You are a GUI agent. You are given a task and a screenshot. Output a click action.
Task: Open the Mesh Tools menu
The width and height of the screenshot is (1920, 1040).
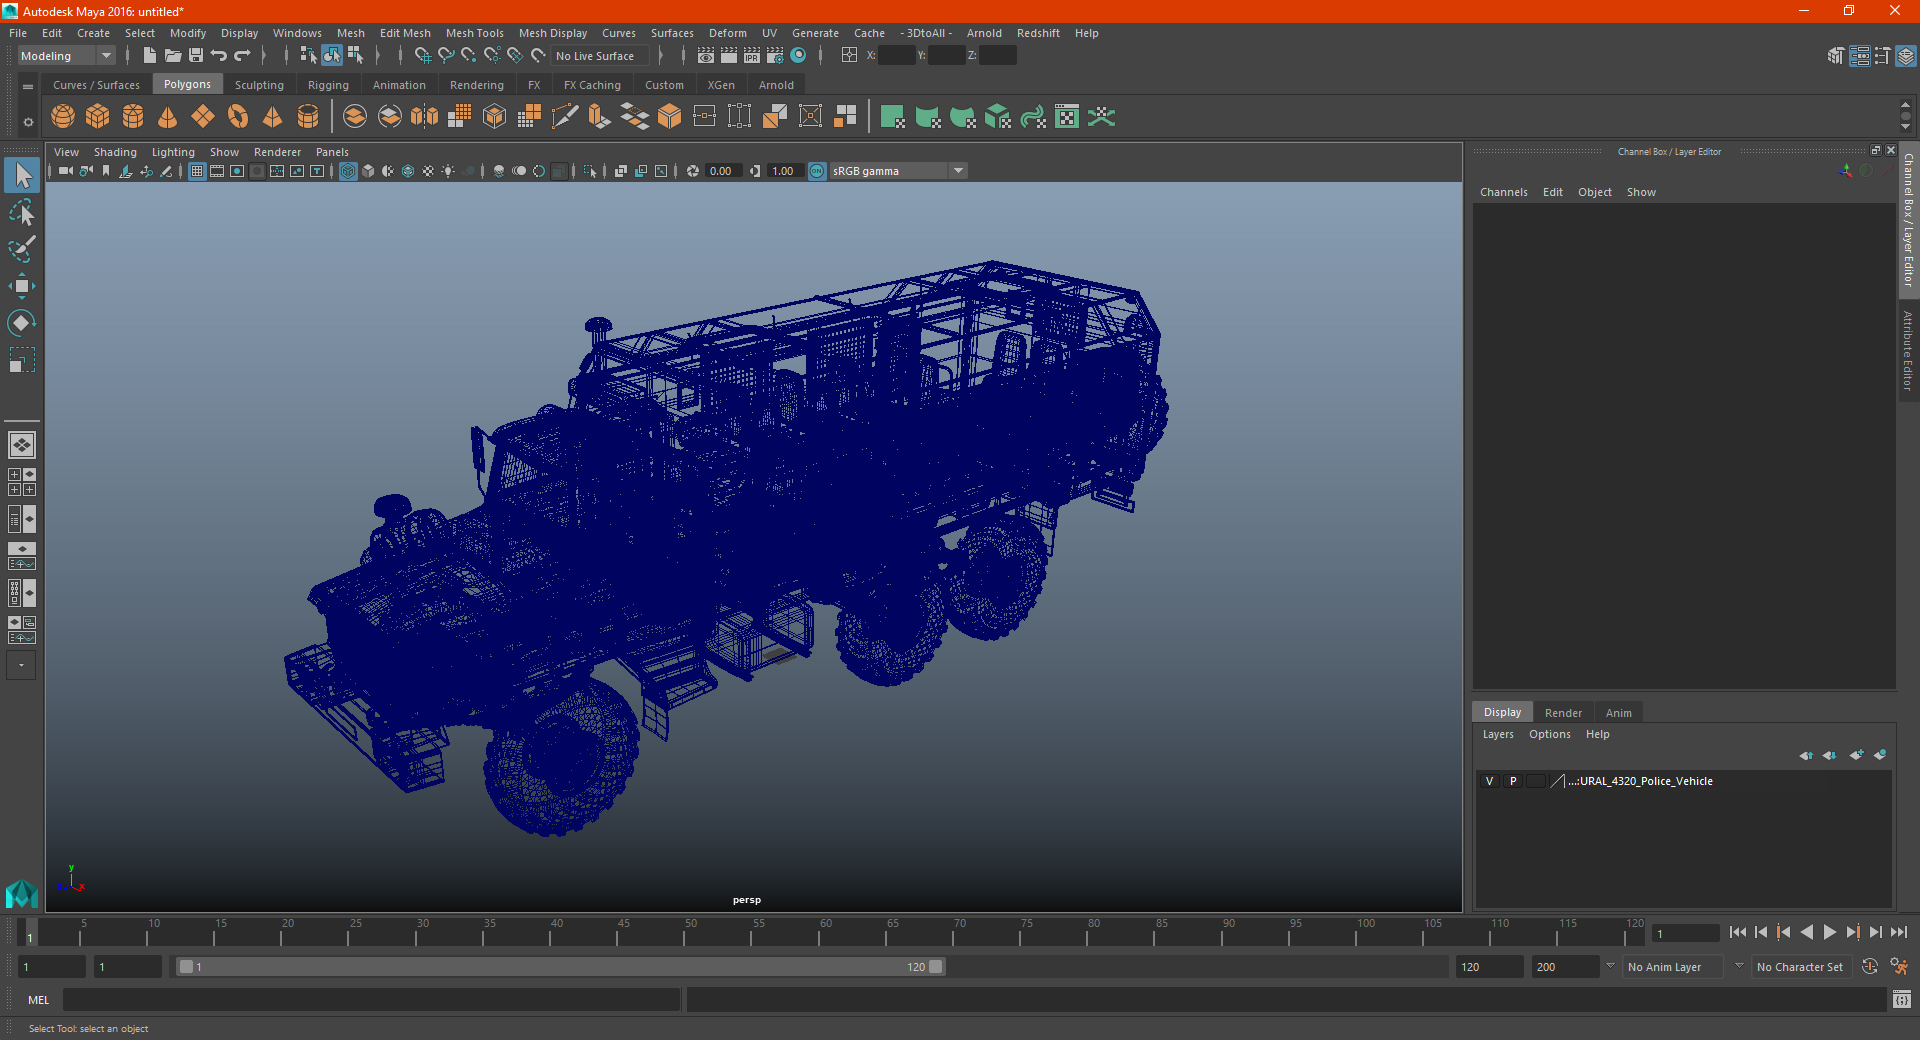coord(474,33)
